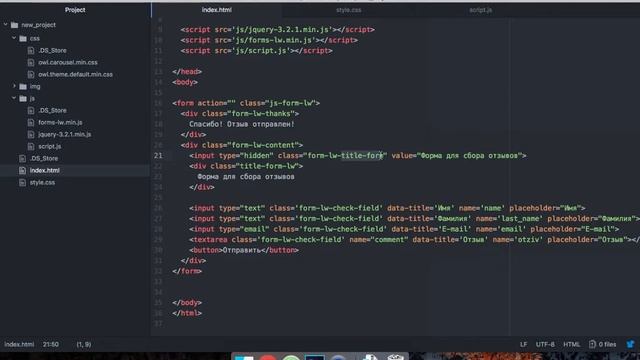This screenshot has width=640, height=360.
Task: Switch to the style.css editor tab
Action: click(349, 10)
